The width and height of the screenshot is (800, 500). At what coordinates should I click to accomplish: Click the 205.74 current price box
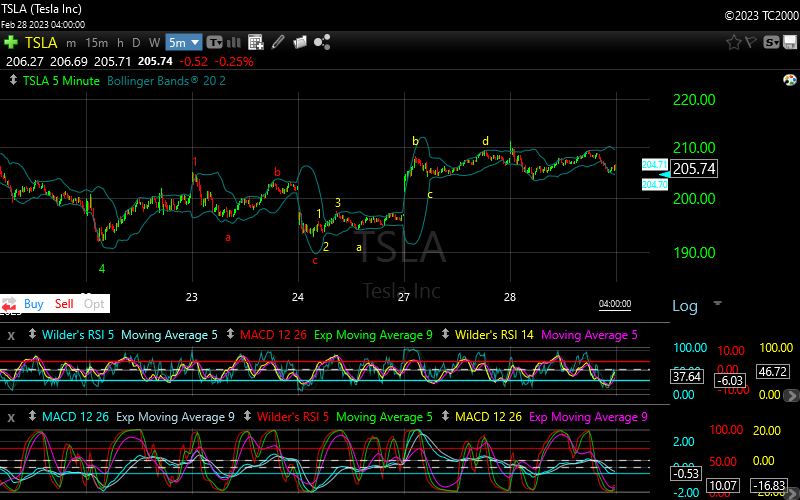pyautogui.click(x=694, y=169)
